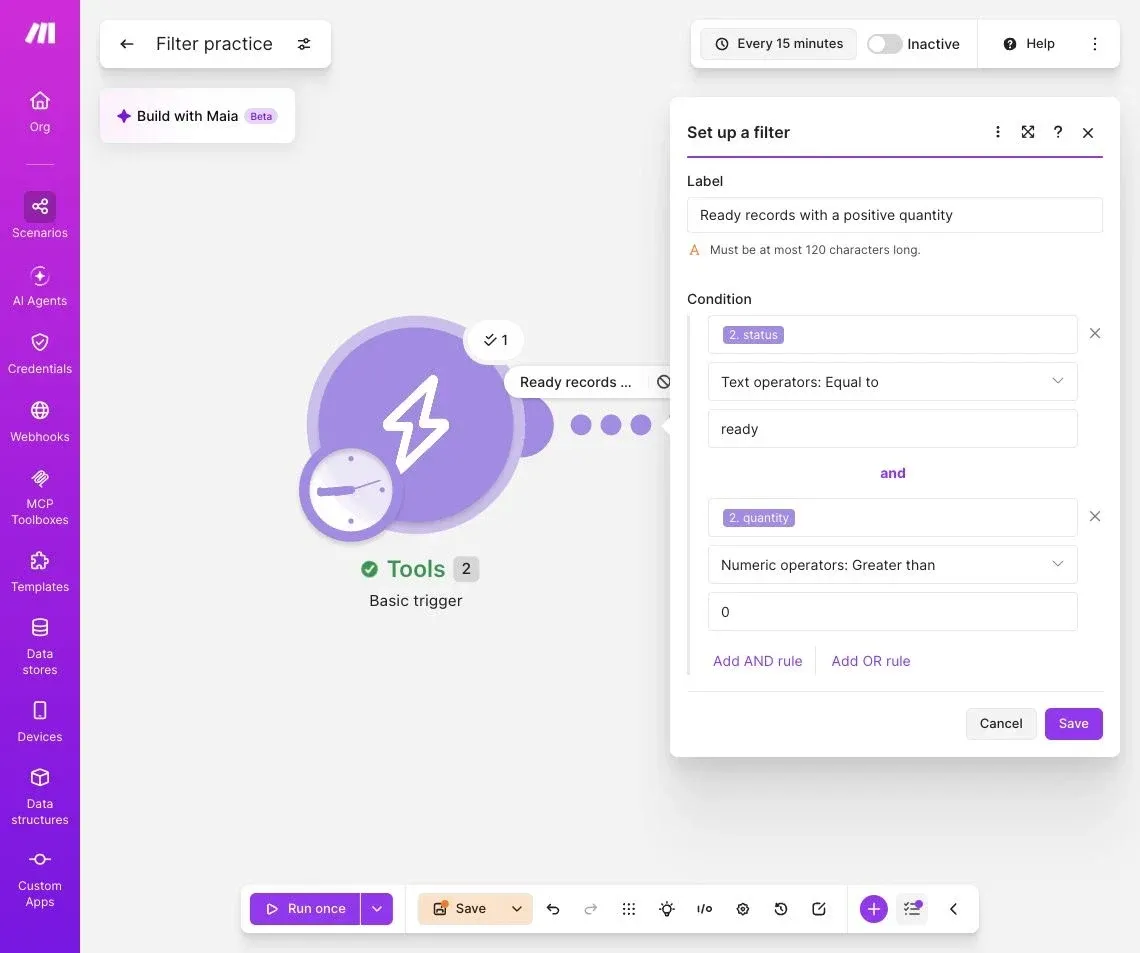
Task: Open Every 15 minutes schedule
Action: pyautogui.click(x=779, y=44)
